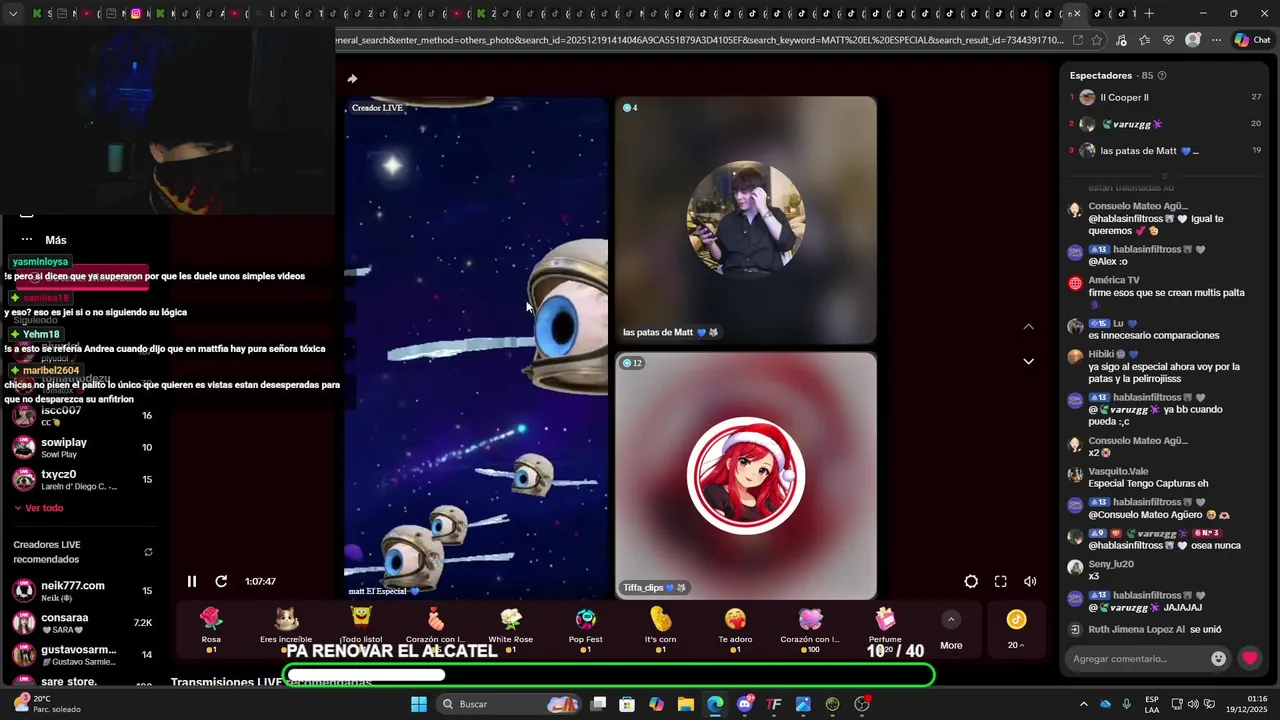Open the guest tile las patas de Matt

(x=746, y=220)
